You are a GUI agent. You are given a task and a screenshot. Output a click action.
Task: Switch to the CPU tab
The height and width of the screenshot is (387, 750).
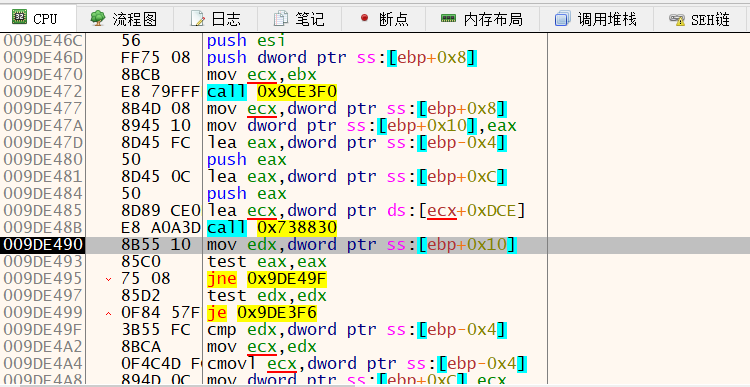point(37,19)
